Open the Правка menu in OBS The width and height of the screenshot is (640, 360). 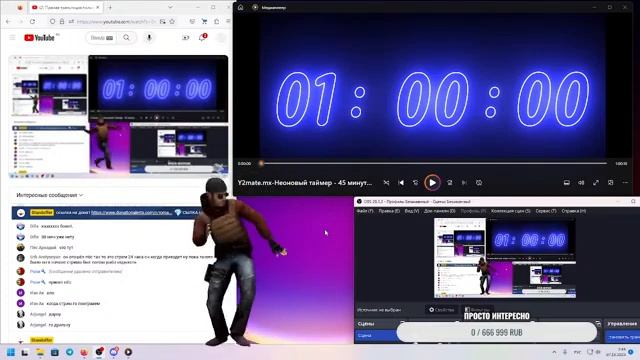coord(389,211)
